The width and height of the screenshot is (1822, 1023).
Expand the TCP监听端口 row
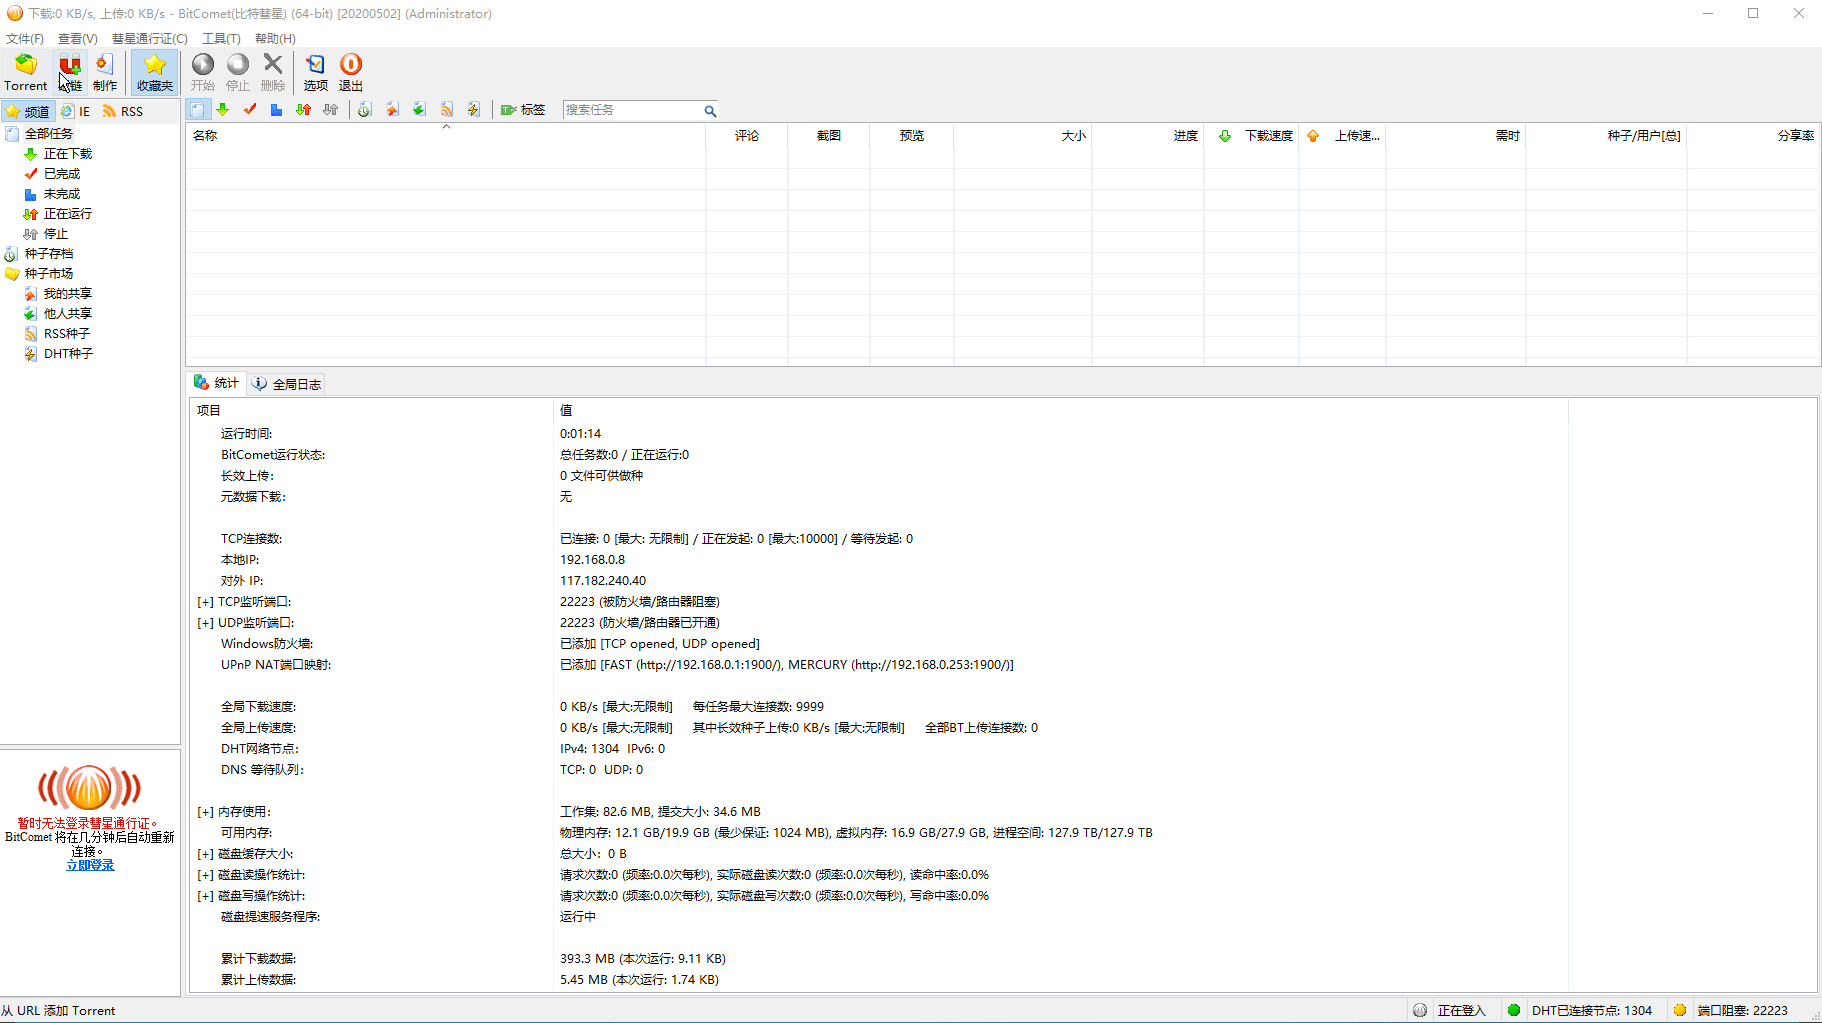[x=205, y=602]
